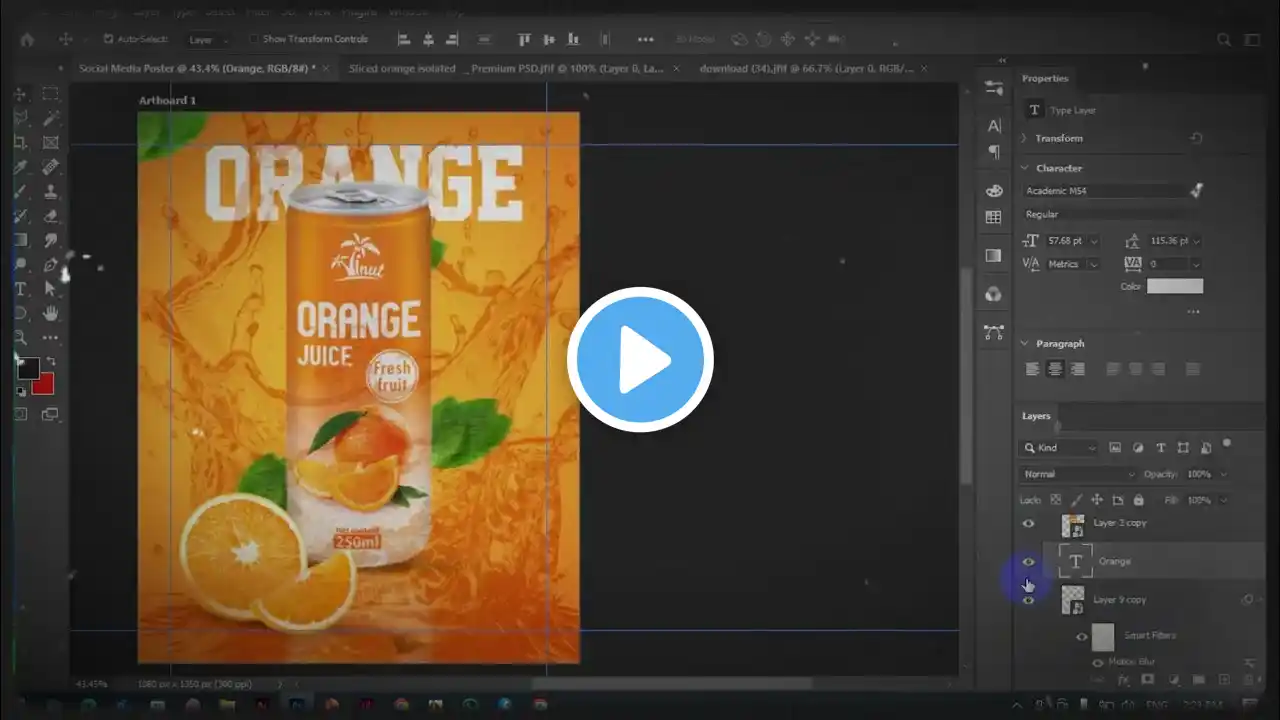Choose the Pen tool
Screen dimensions: 1280x720
(x=50, y=266)
